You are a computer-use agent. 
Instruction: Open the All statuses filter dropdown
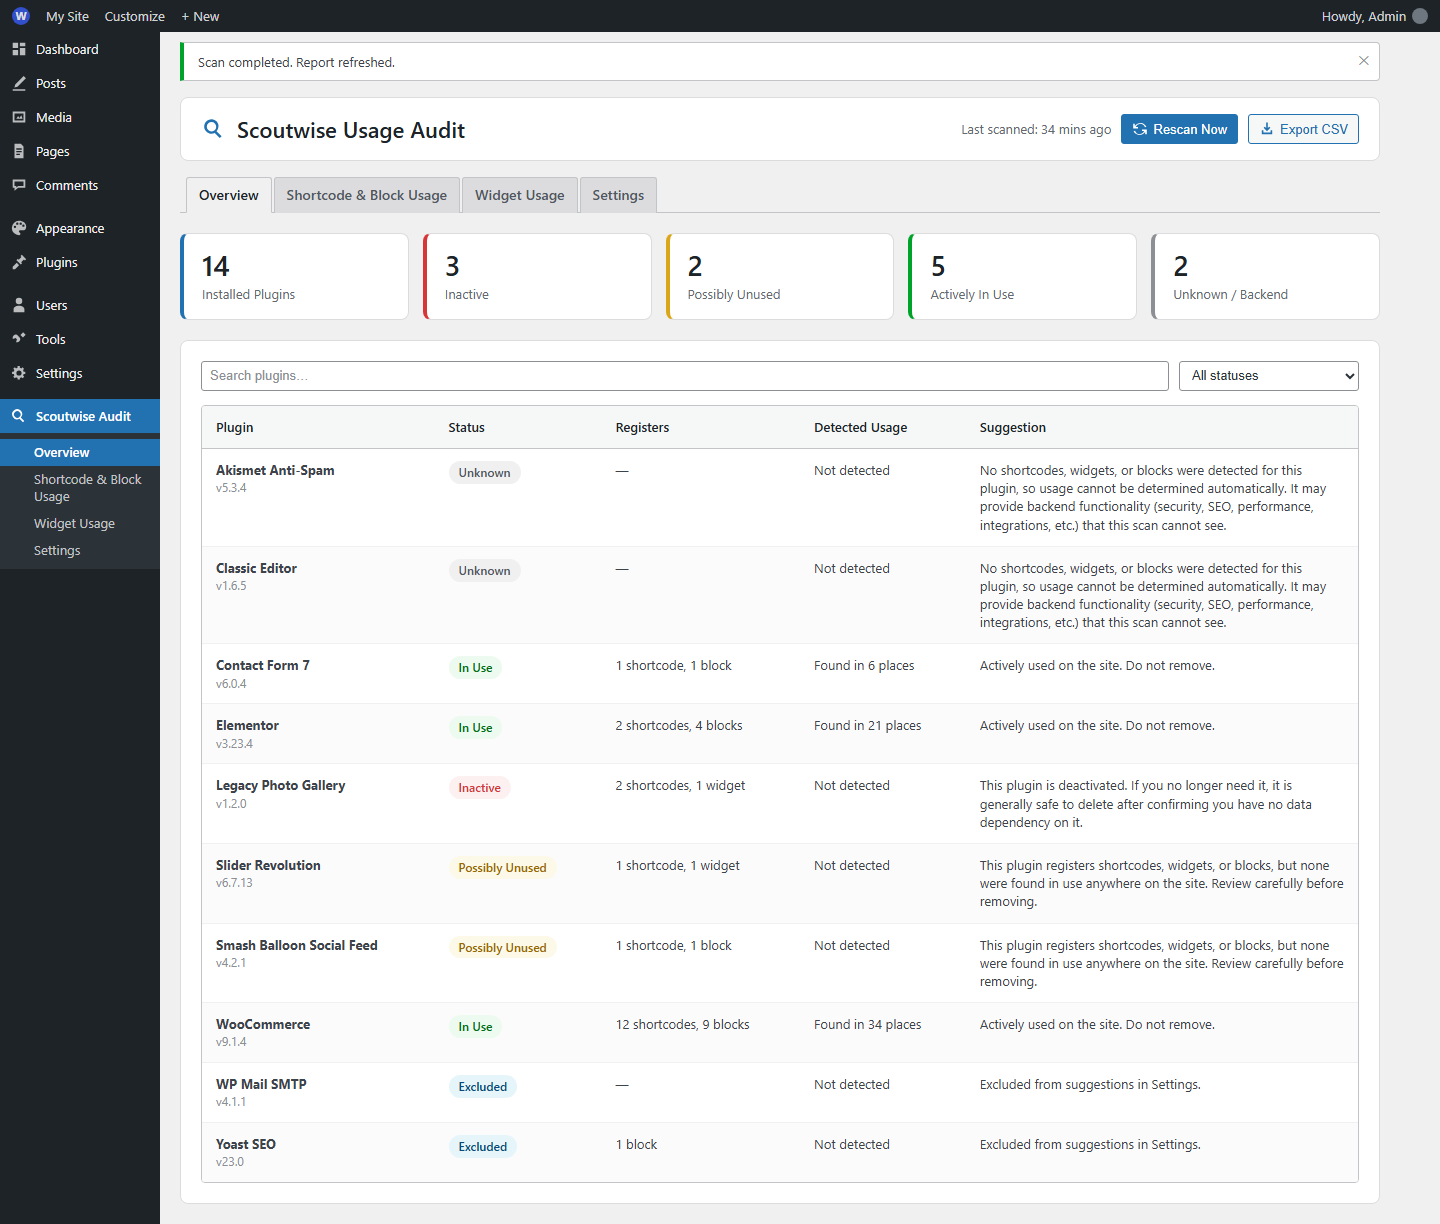[x=1269, y=376]
